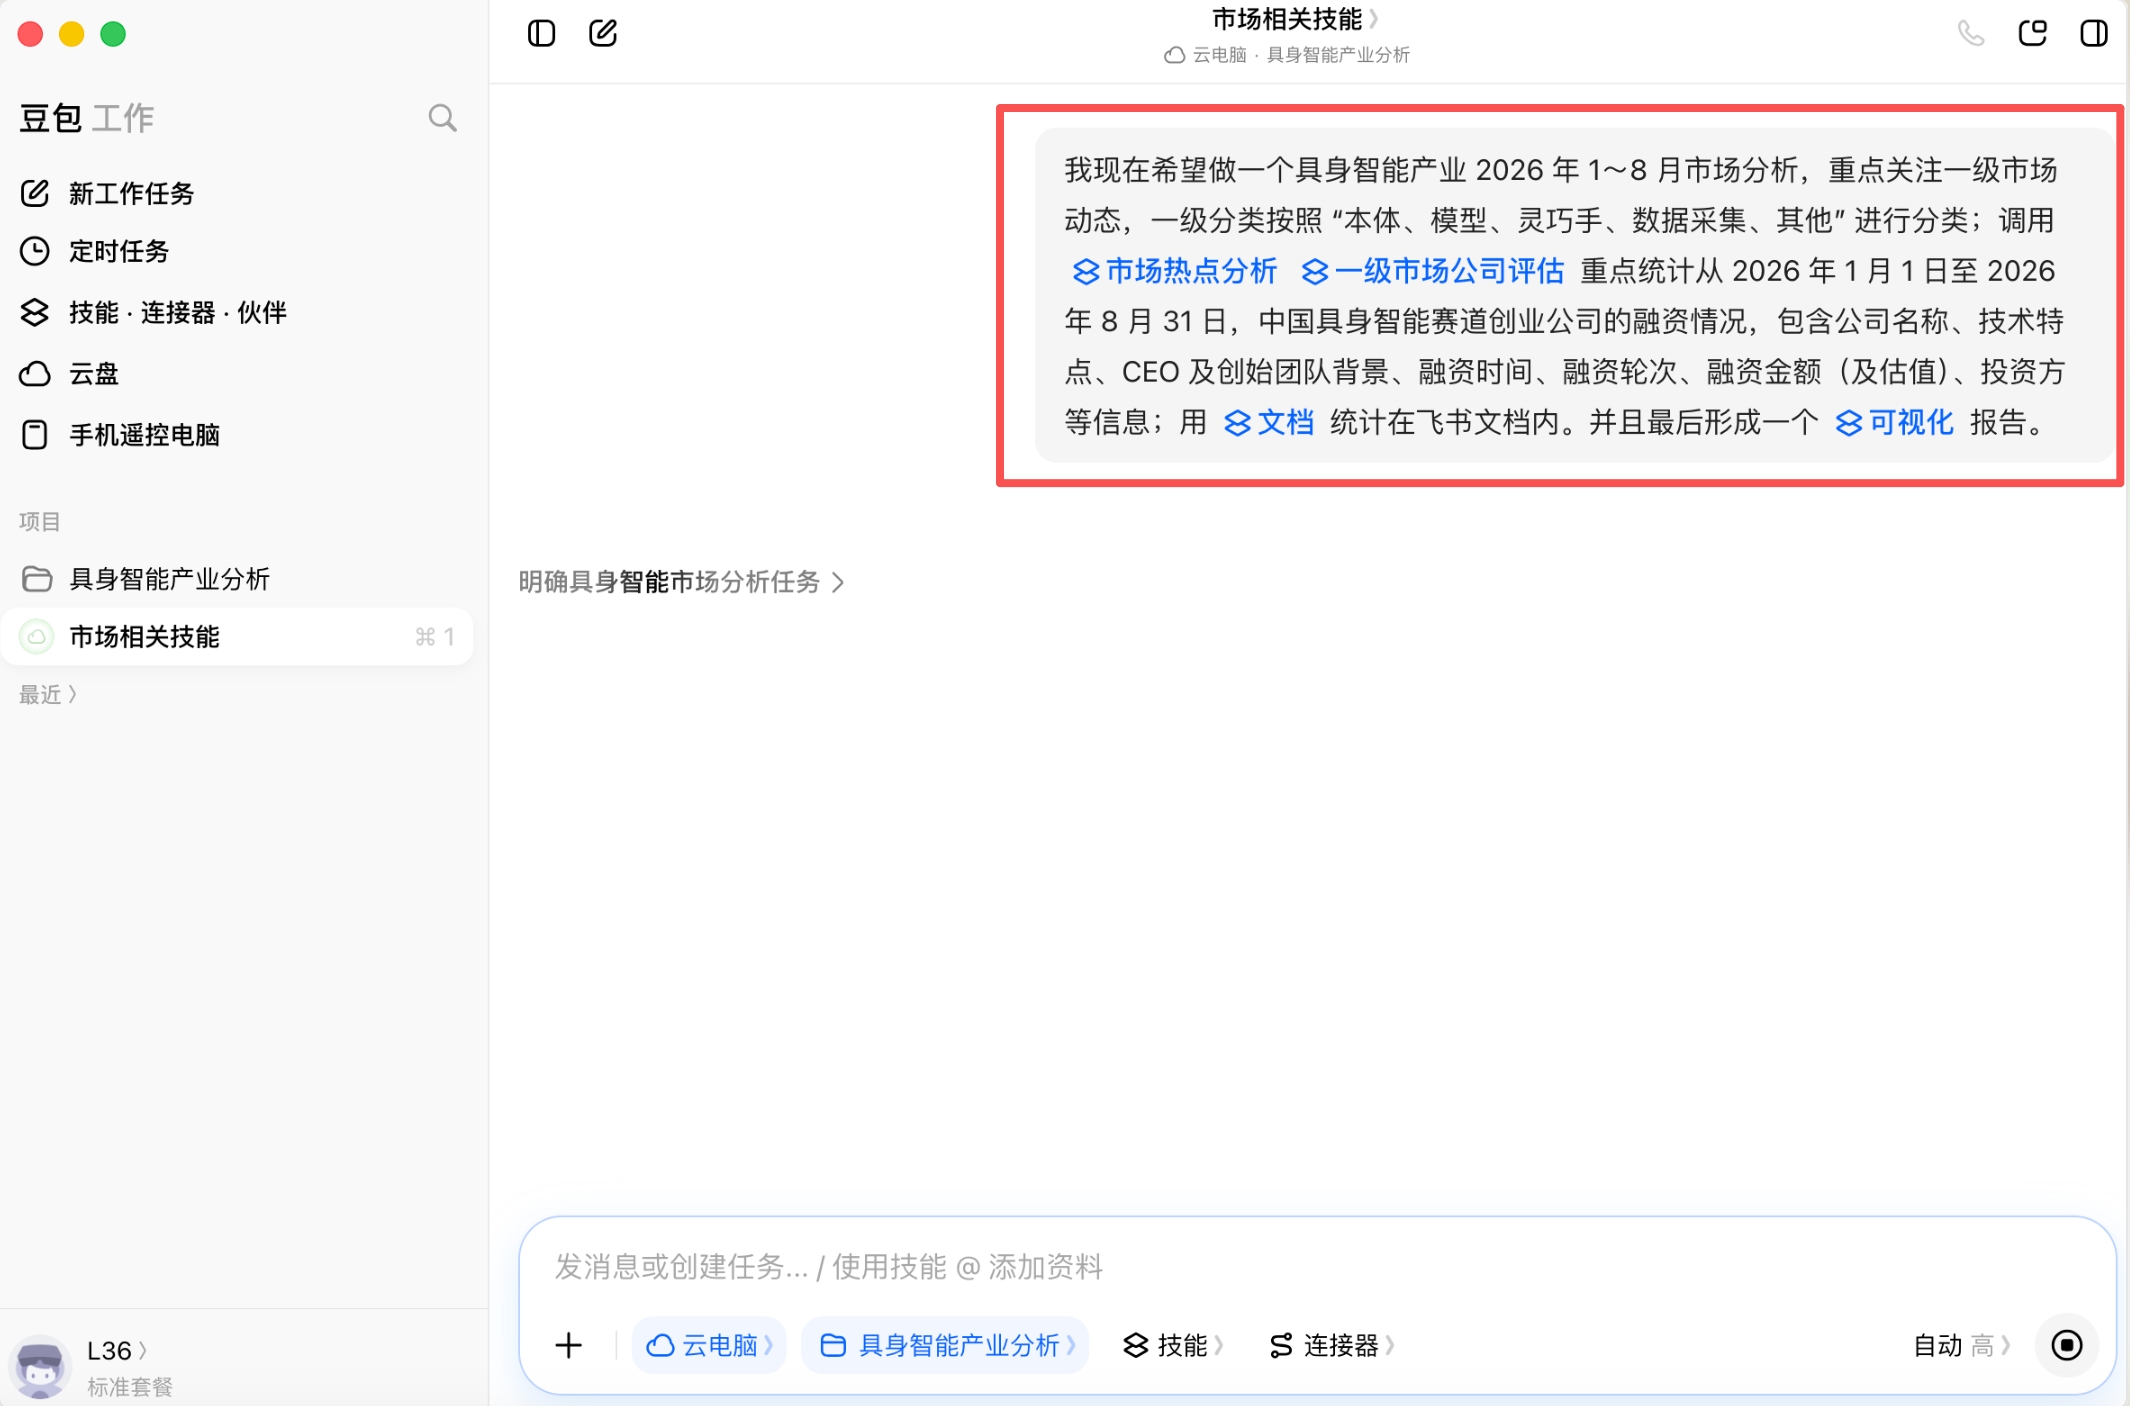The width and height of the screenshot is (2130, 1406).
Task: Click the 可视化 skill link
Action: pos(1895,423)
